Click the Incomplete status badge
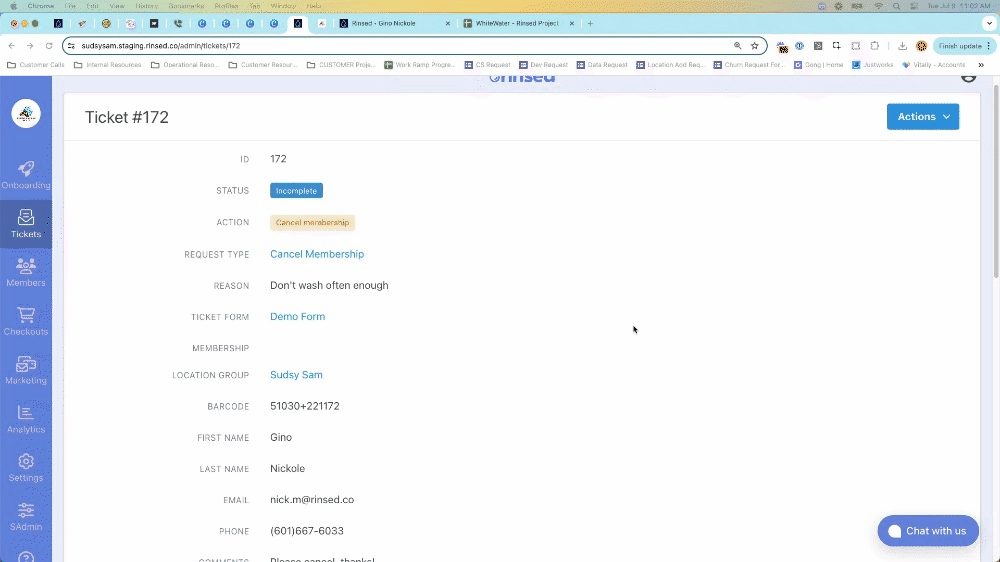Image resolution: width=1000 pixels, height=562 pixels. [x=296, y=191]
